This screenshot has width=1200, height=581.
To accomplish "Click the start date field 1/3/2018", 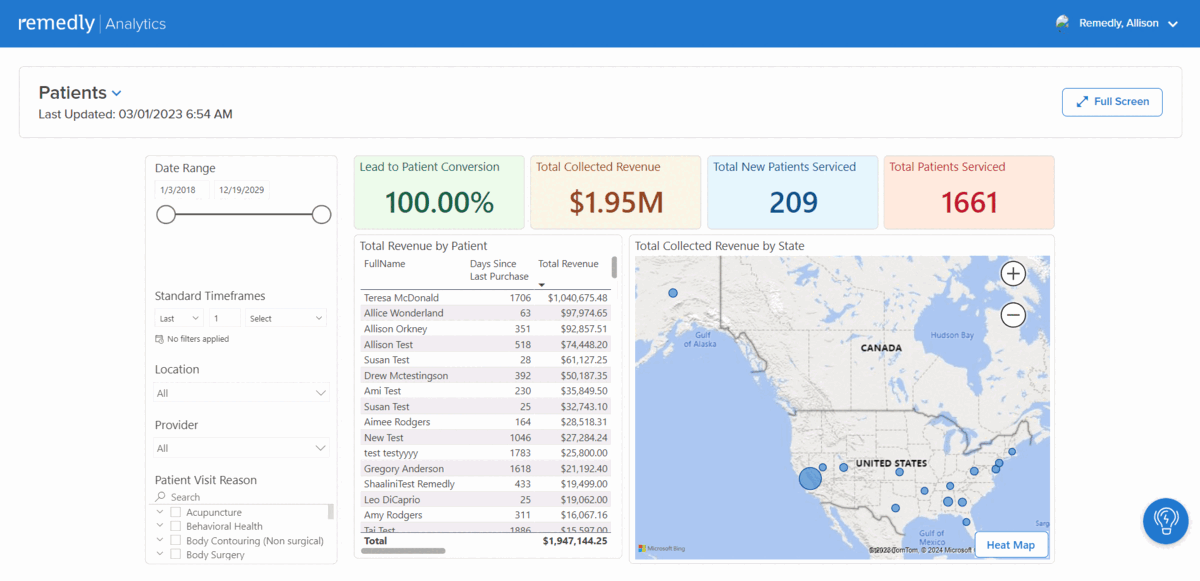I will tap(181, 190).
